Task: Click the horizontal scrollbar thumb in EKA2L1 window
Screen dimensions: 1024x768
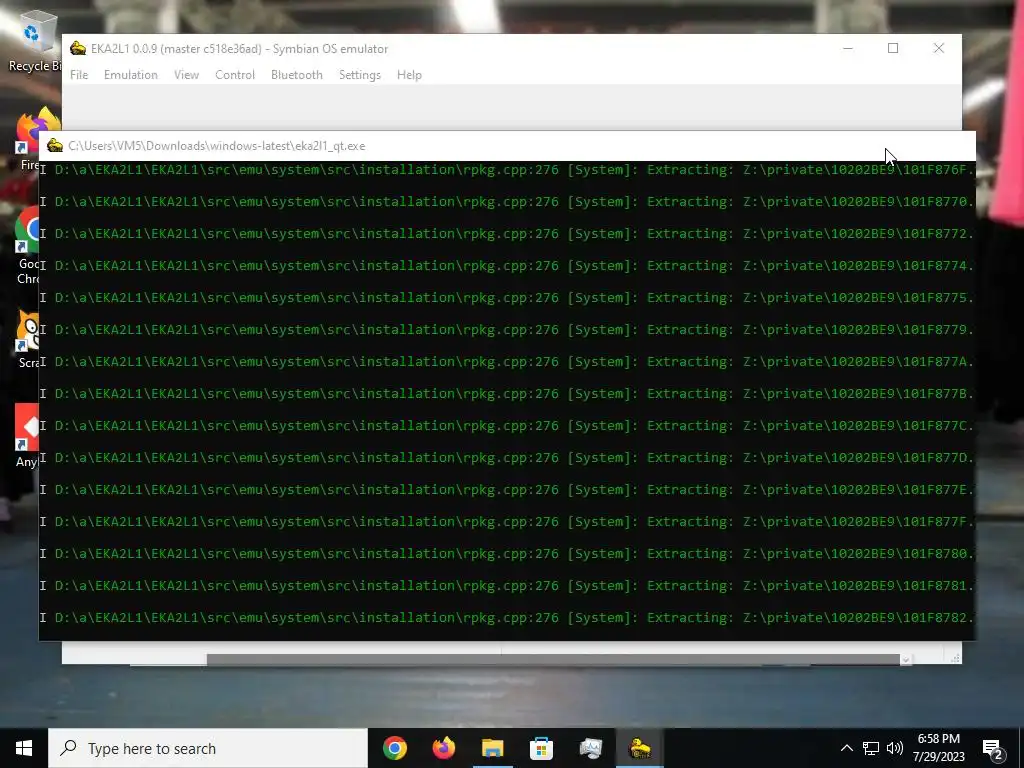Action: point(553,660)
